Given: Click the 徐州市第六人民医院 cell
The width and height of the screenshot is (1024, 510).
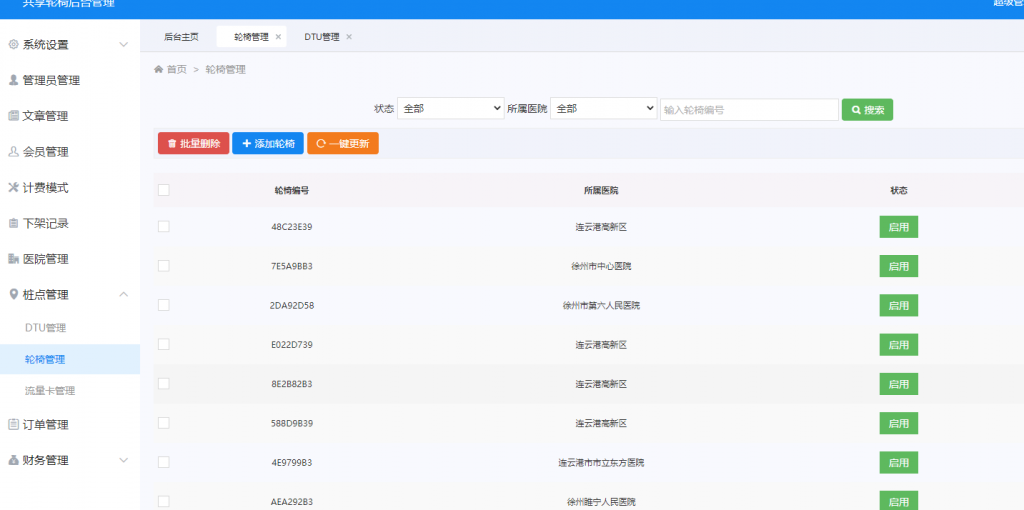Looking at the screenshot, I should 601,305.
